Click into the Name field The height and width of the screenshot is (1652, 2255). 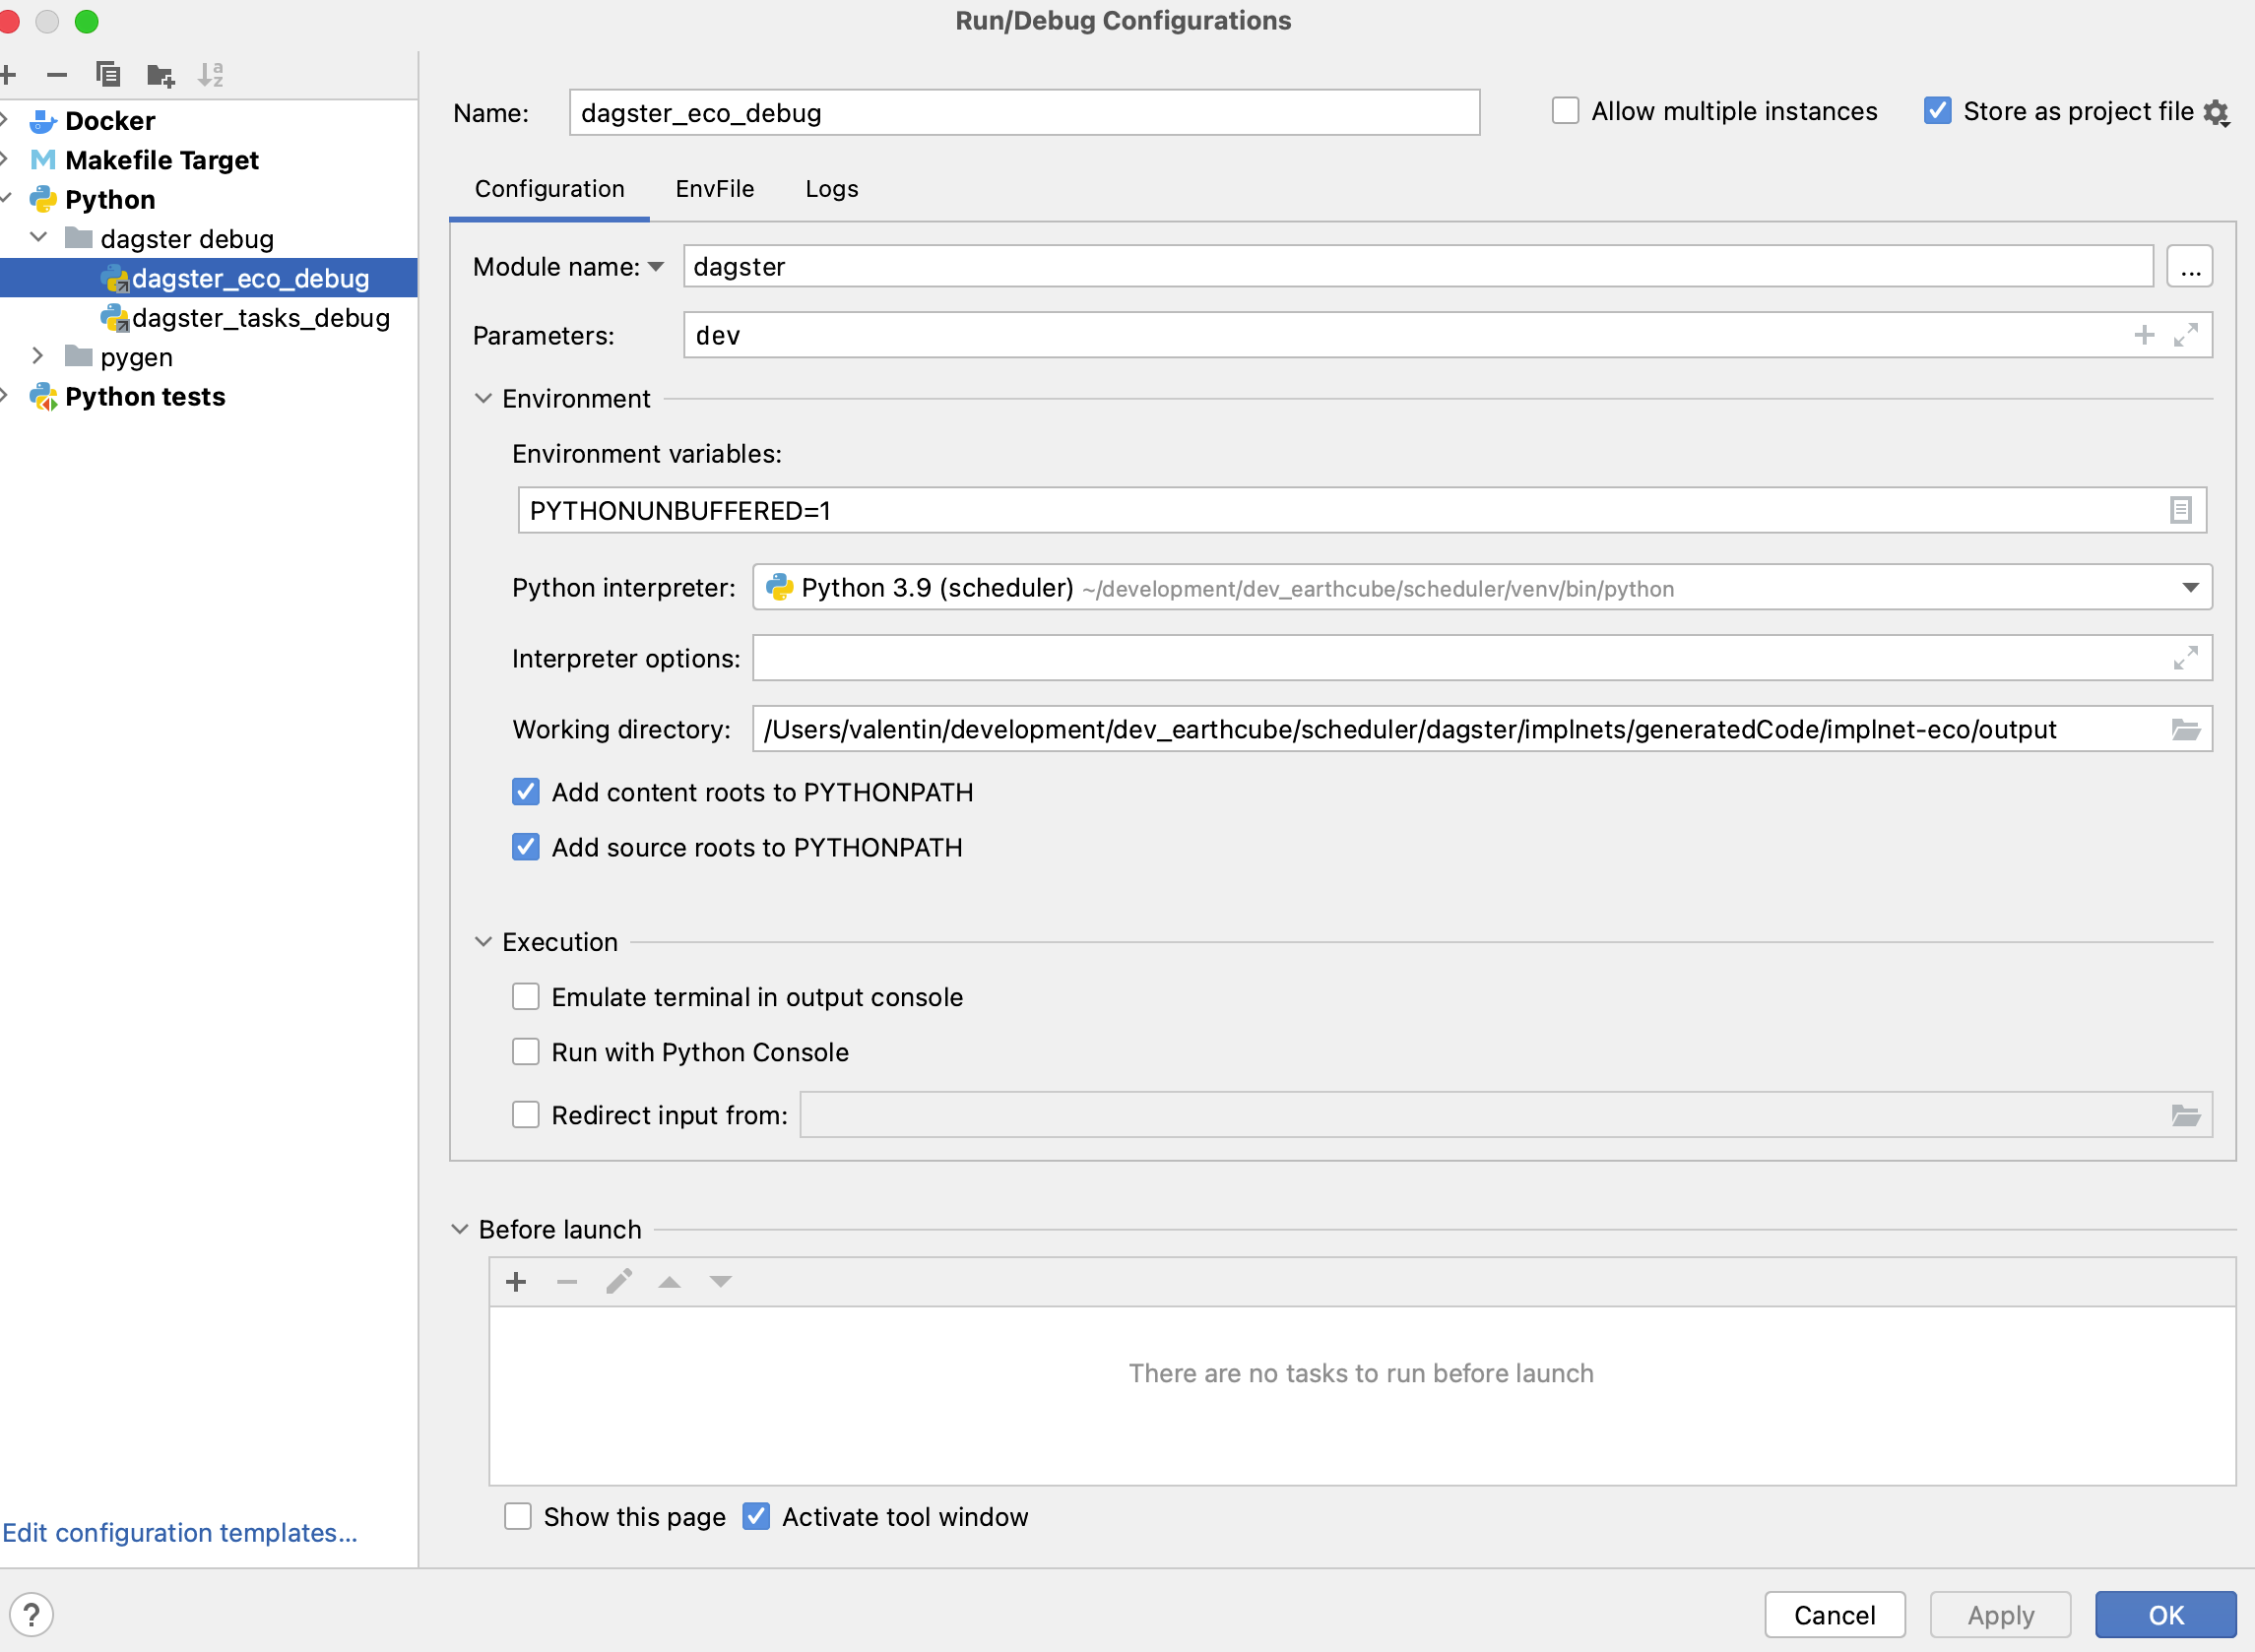pyautogui.click(x=1025, y=113)
